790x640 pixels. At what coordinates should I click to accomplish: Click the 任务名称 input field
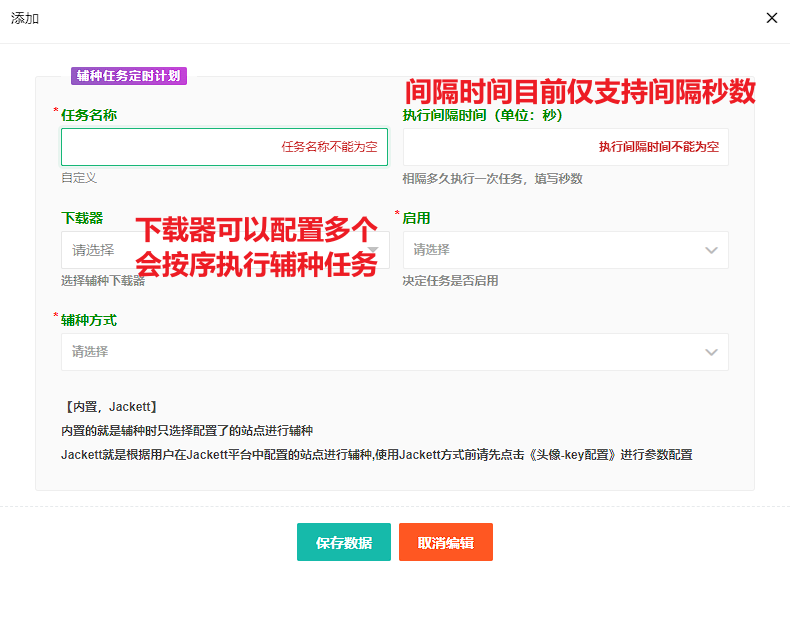[170, 147]
